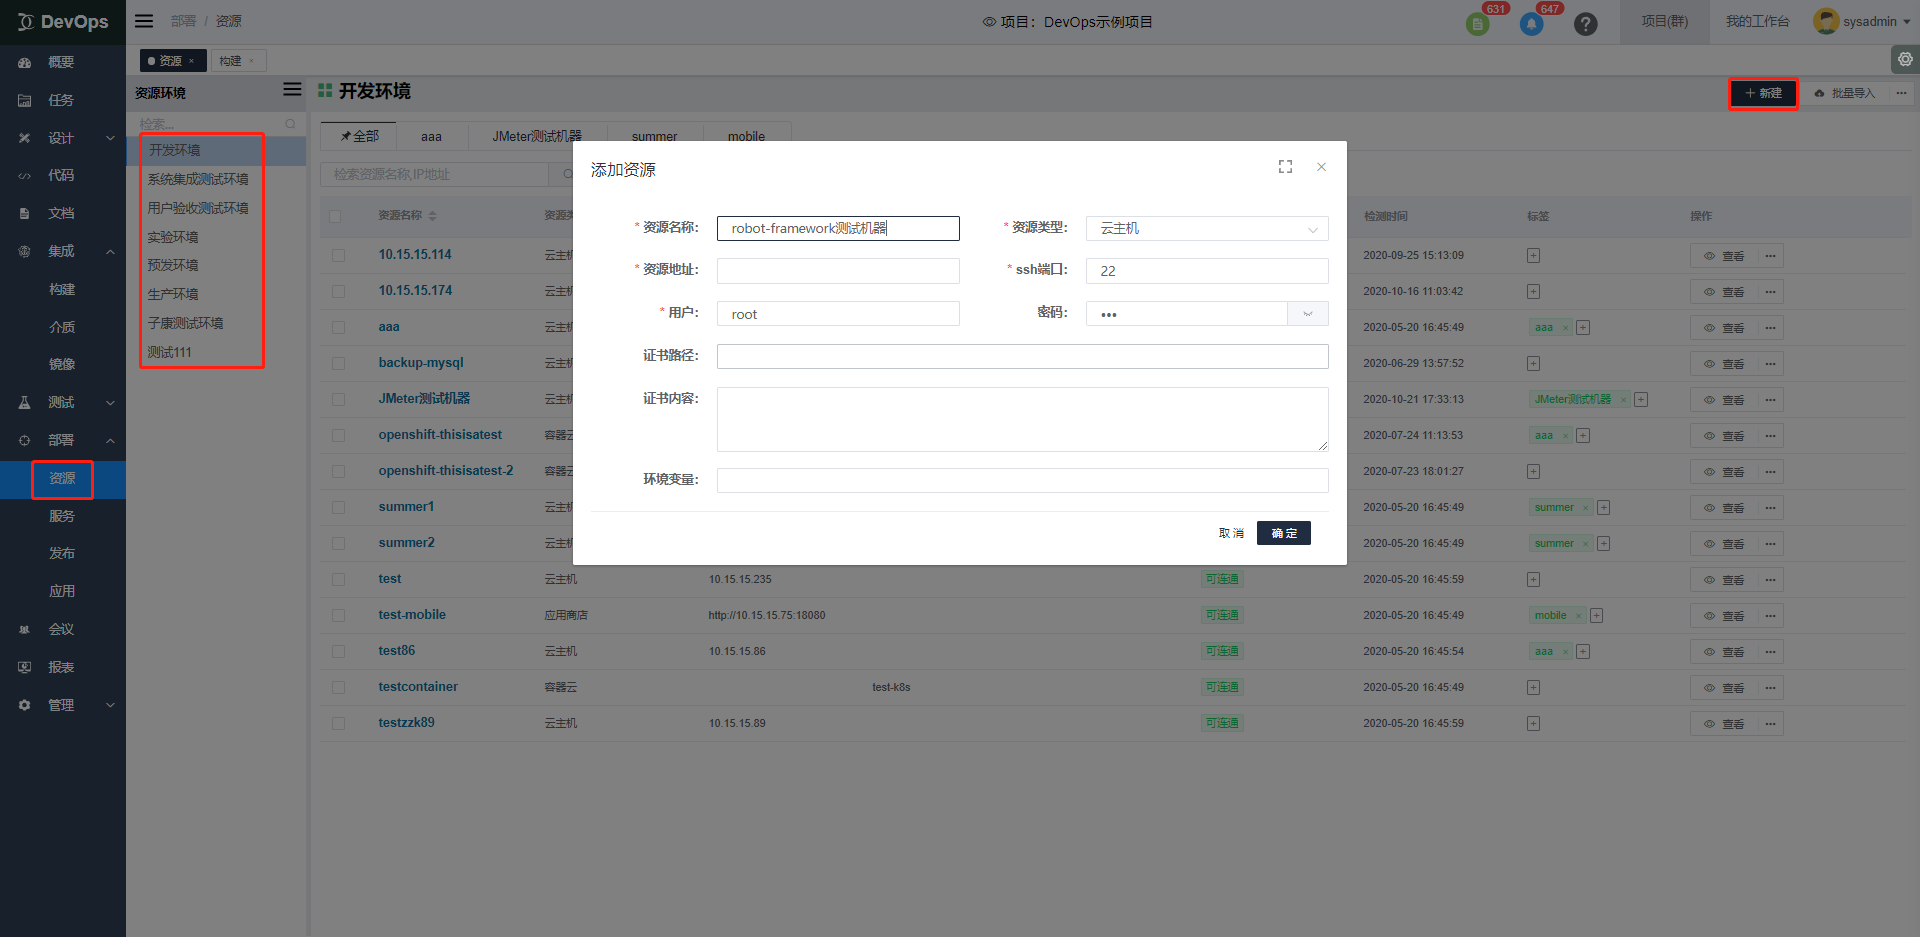Select 预发环境 in the environment list

(x=173, y=265)
